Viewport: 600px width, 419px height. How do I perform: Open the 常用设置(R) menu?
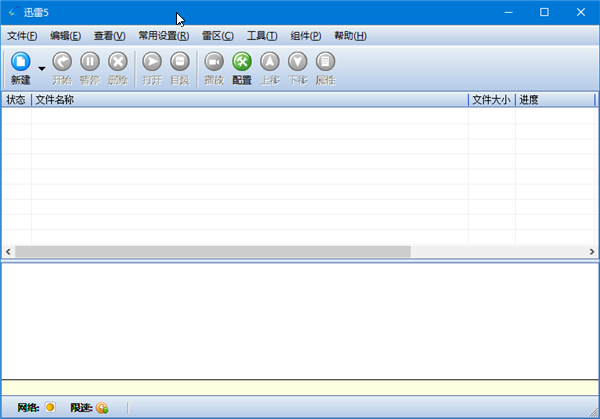click(x=164, y=36)
